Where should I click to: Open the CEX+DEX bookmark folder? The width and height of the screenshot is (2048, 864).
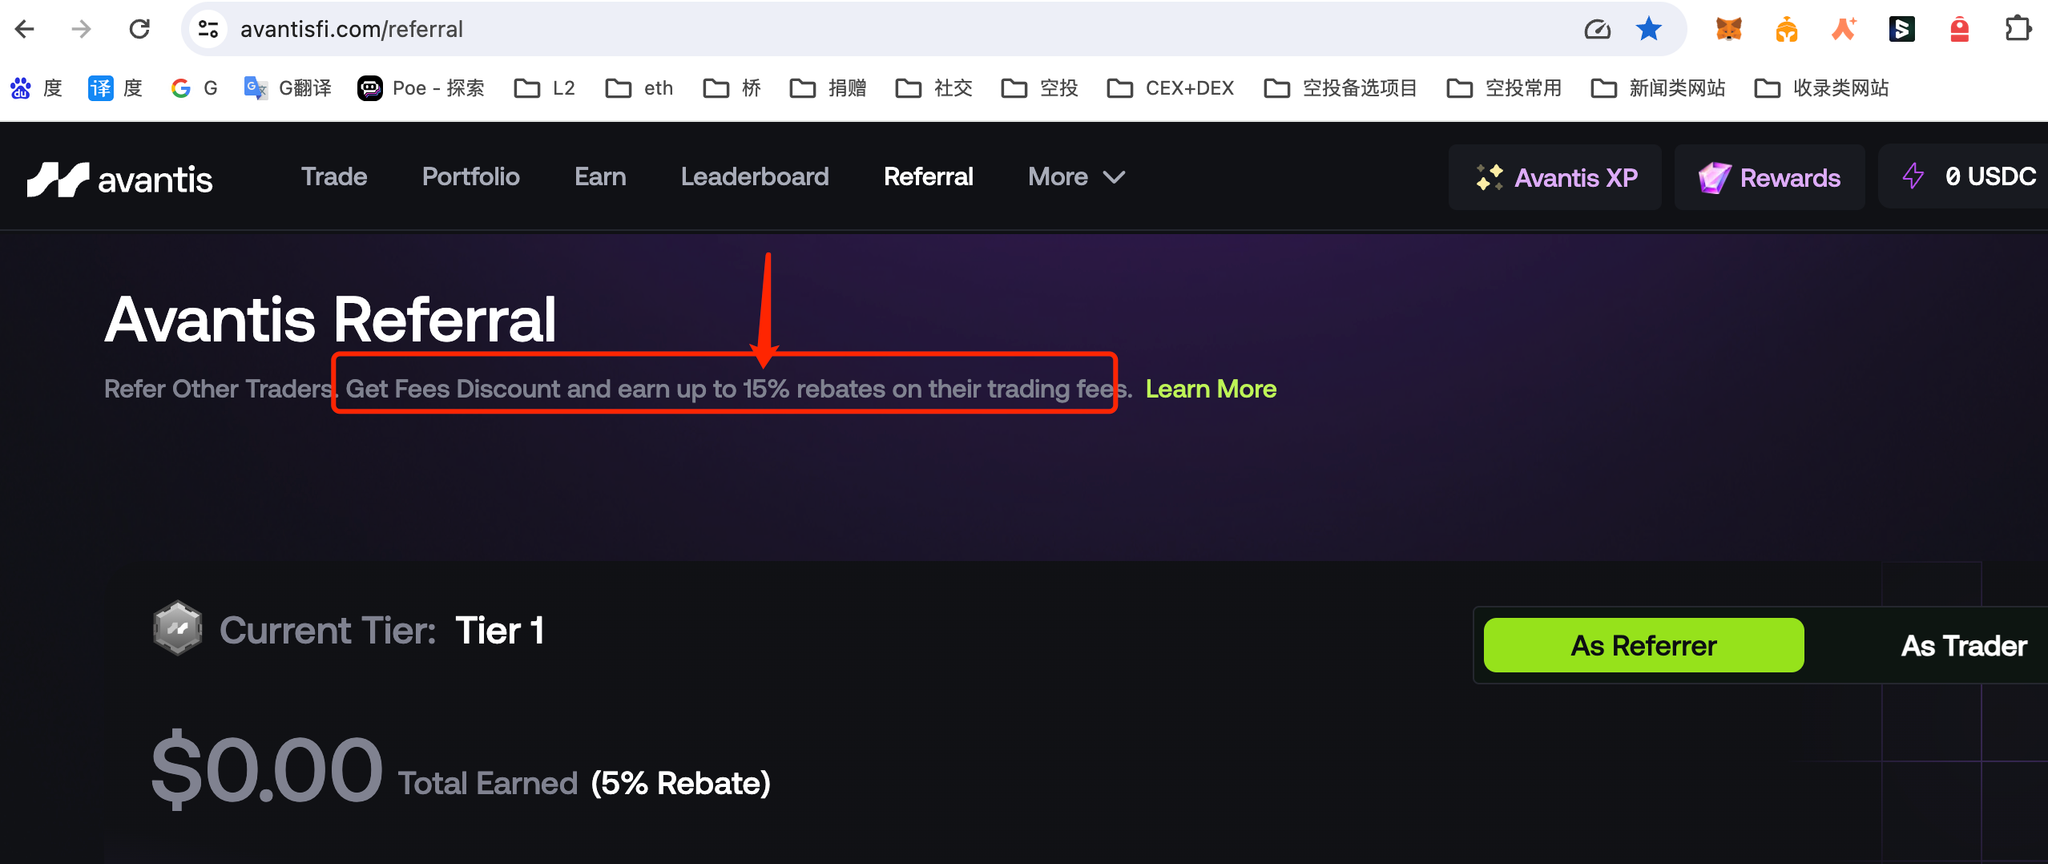(x=1171, y=88)
